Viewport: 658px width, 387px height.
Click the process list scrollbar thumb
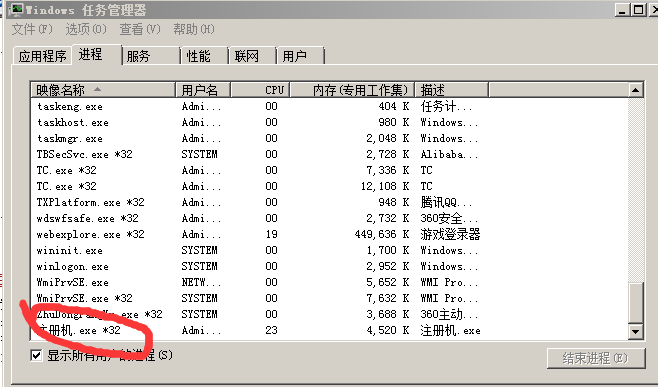pos(636,302)
